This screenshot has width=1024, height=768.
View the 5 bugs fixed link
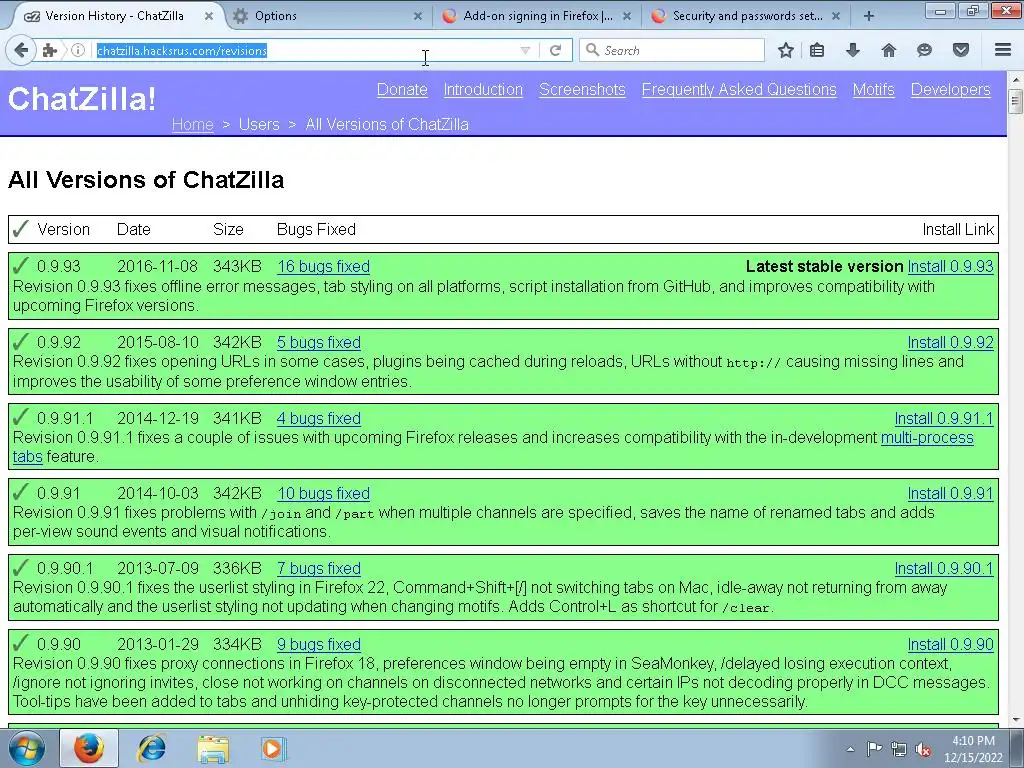pyautogui.click(x=319, y=342)
